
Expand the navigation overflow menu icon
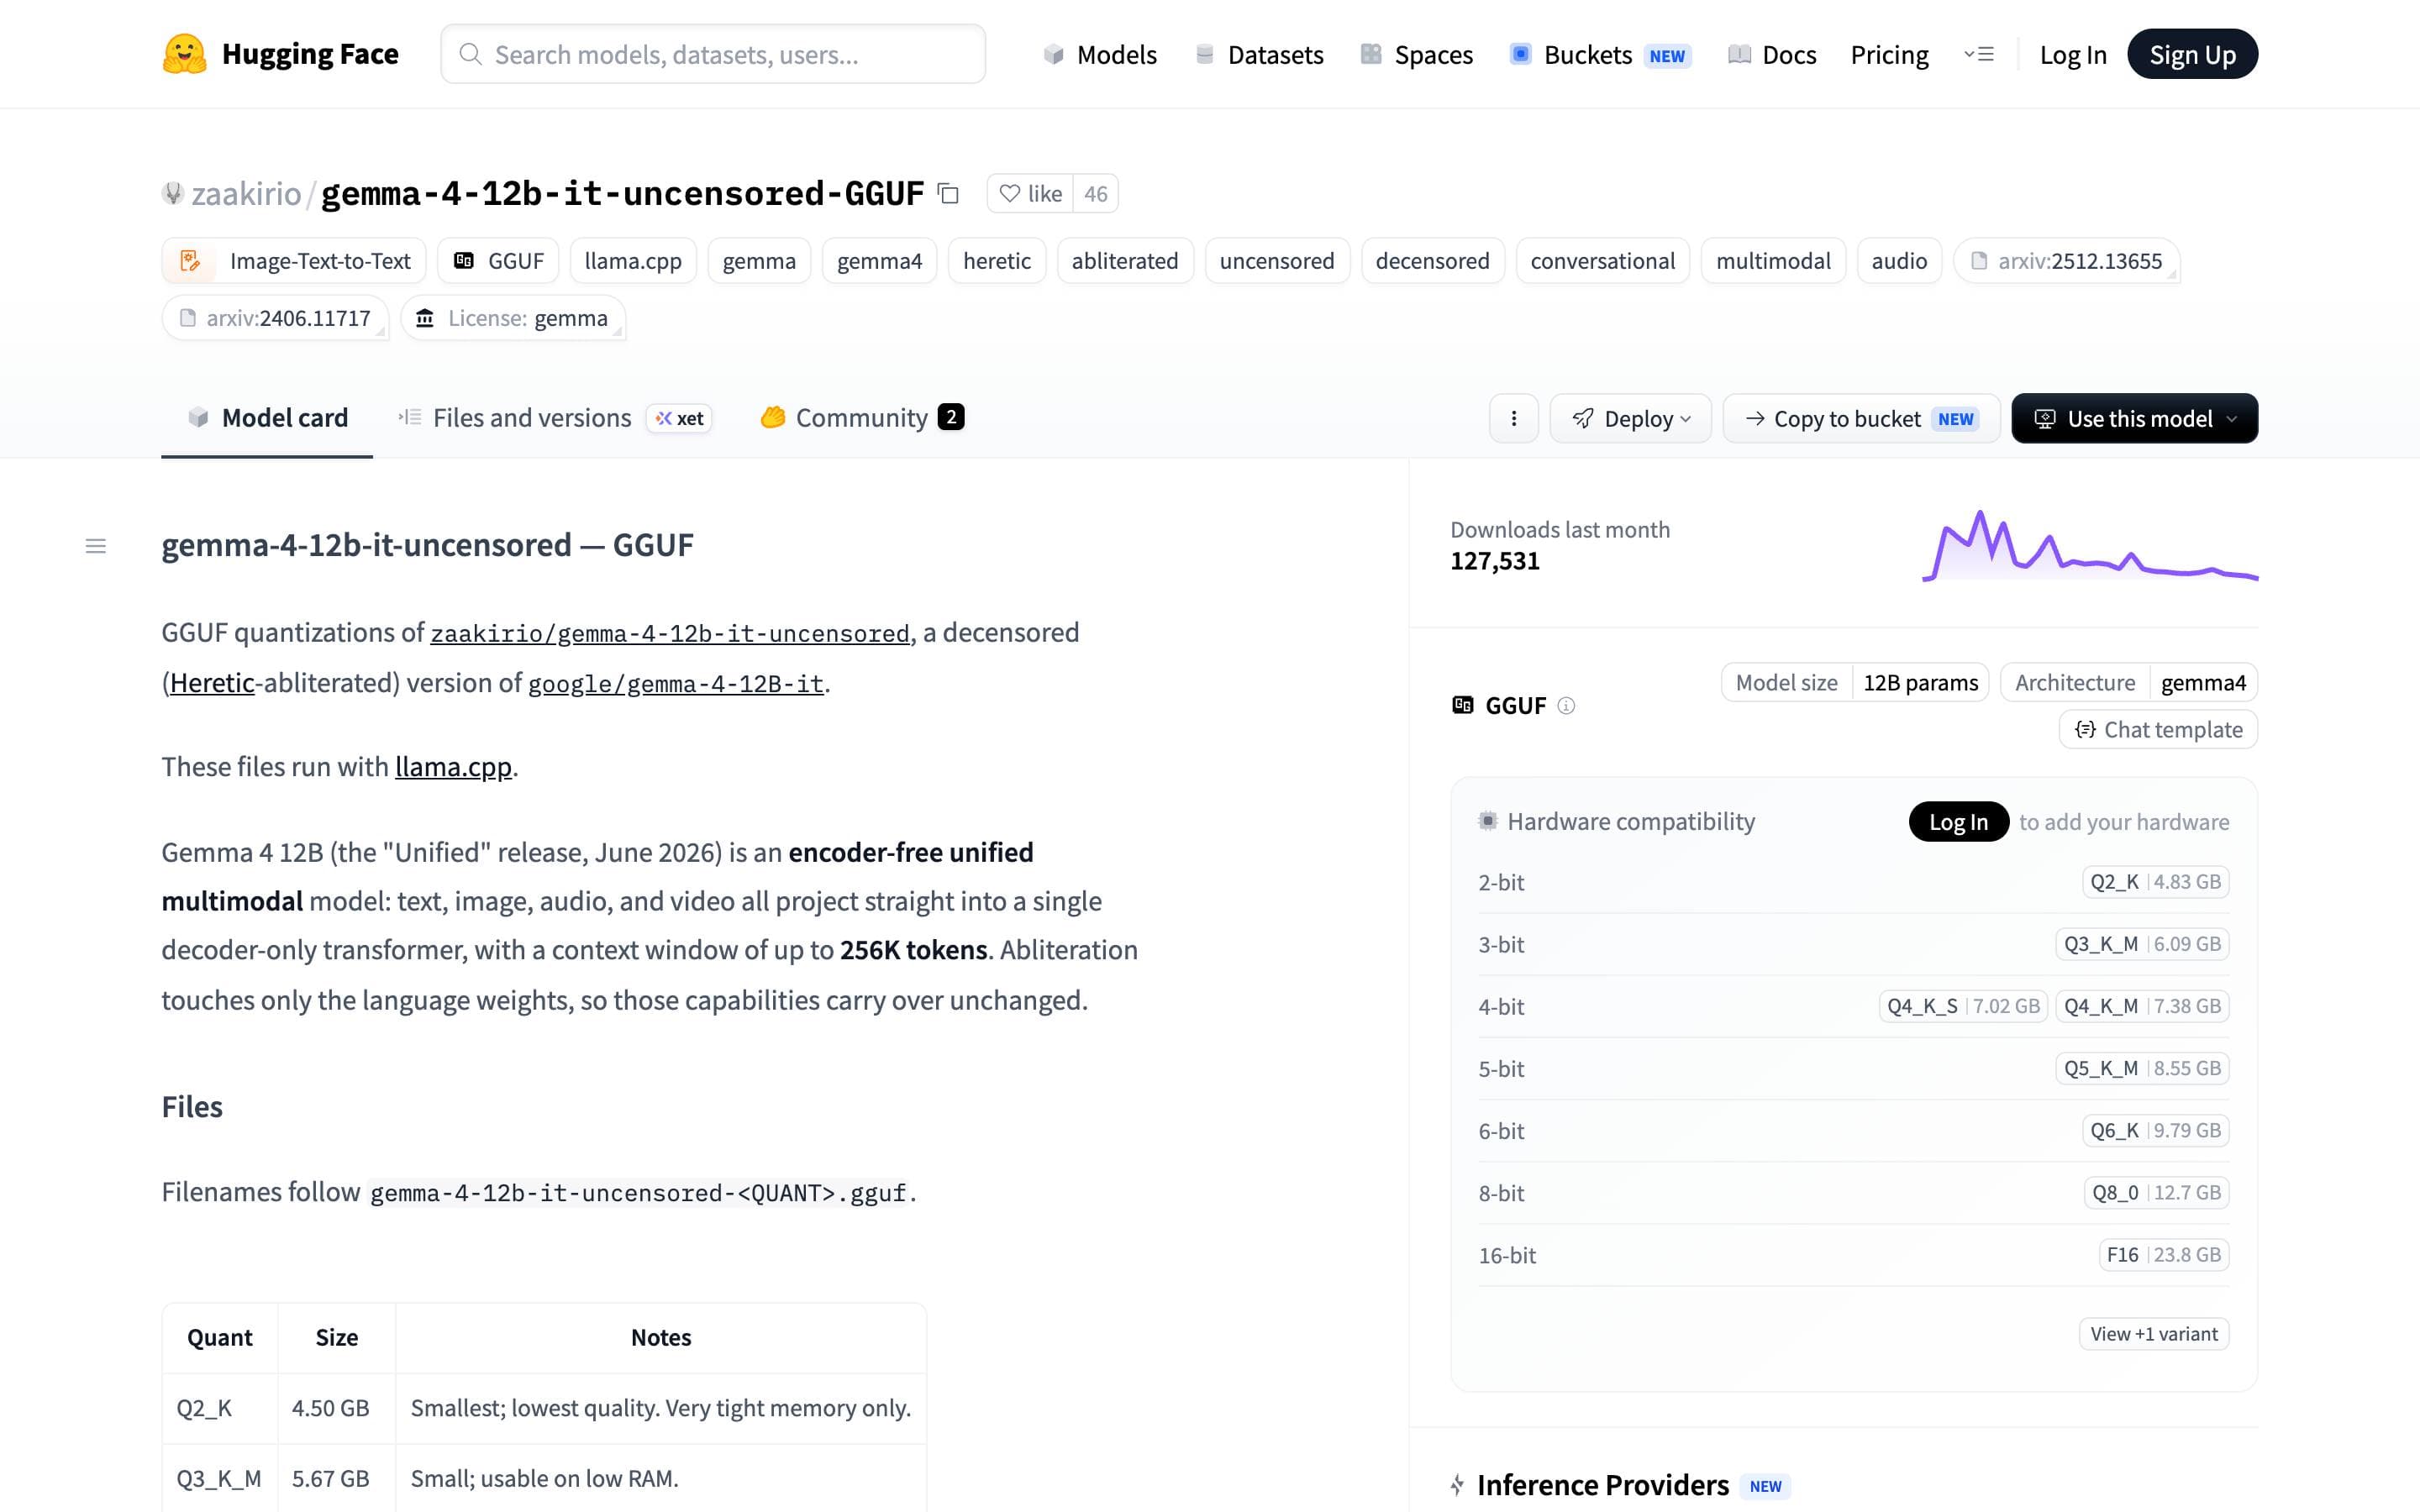(x=1979, y=54)
